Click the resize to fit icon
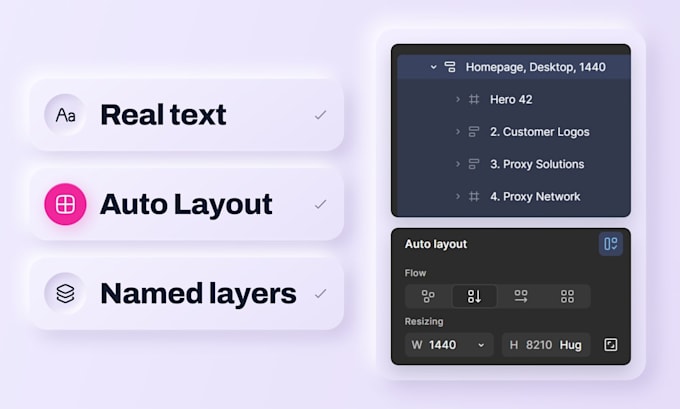680x409 pixels. point(611,345)
